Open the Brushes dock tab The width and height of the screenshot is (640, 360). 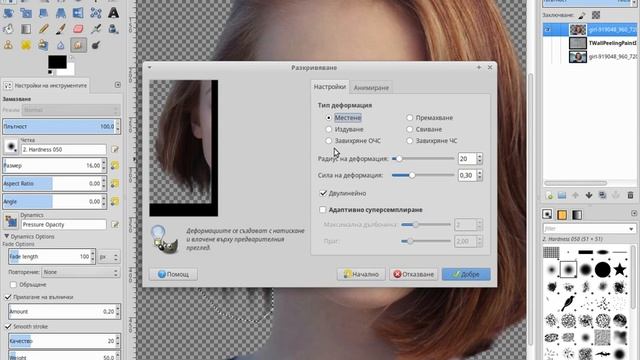click(x=547, y=214)
